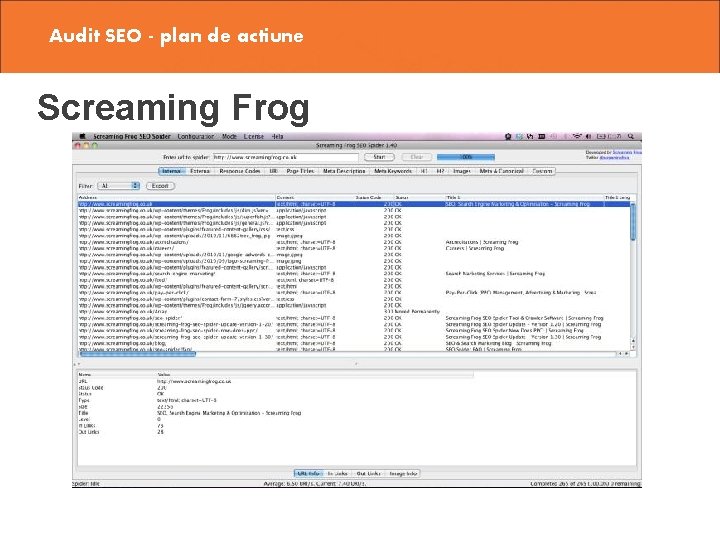Open the Help menu
Viewport: 720px width, 540px height.
tap(277, 136)
